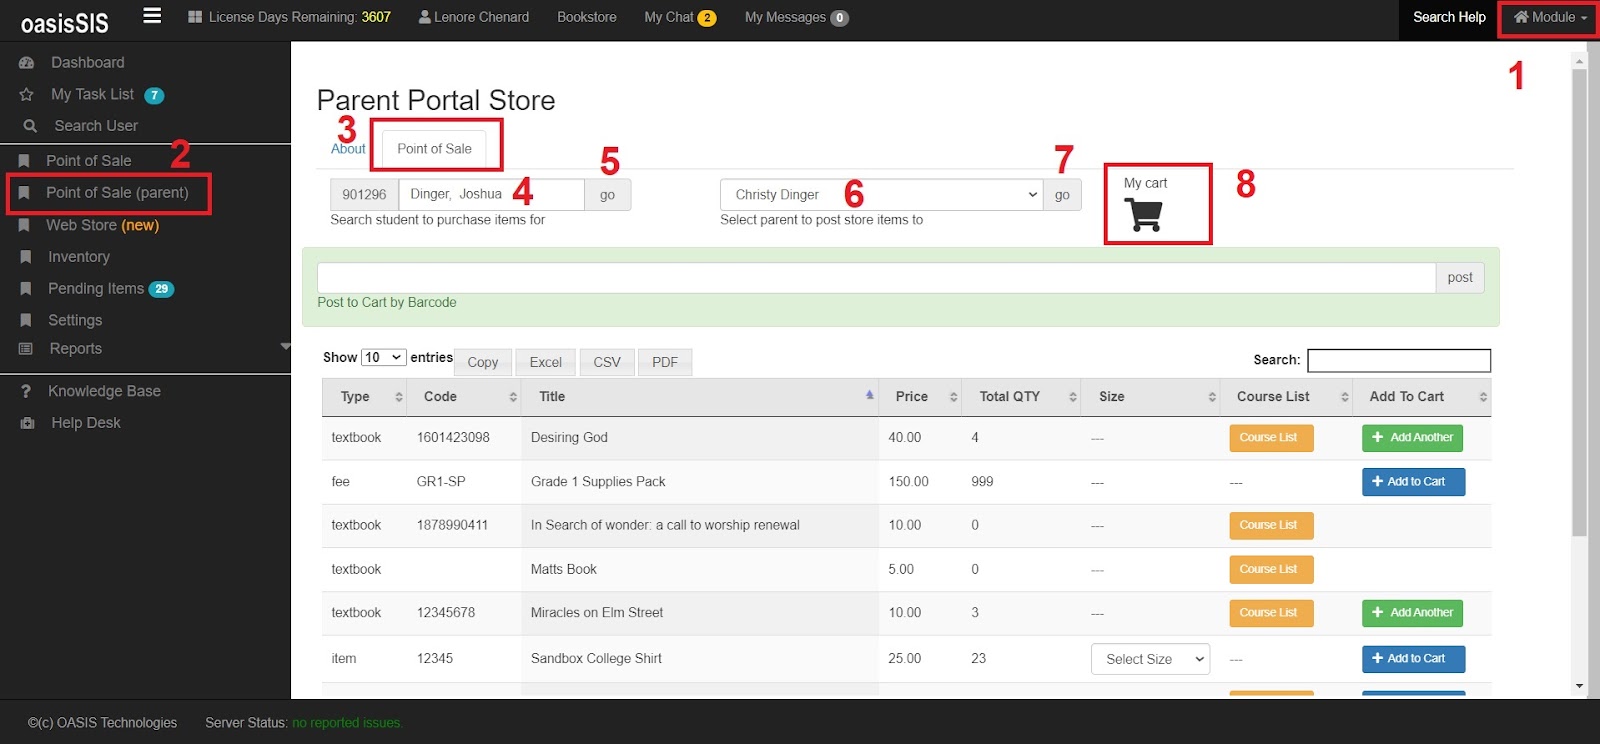
Task: Click the student name field Dinger, Joshua
Action: pos(491,195)
